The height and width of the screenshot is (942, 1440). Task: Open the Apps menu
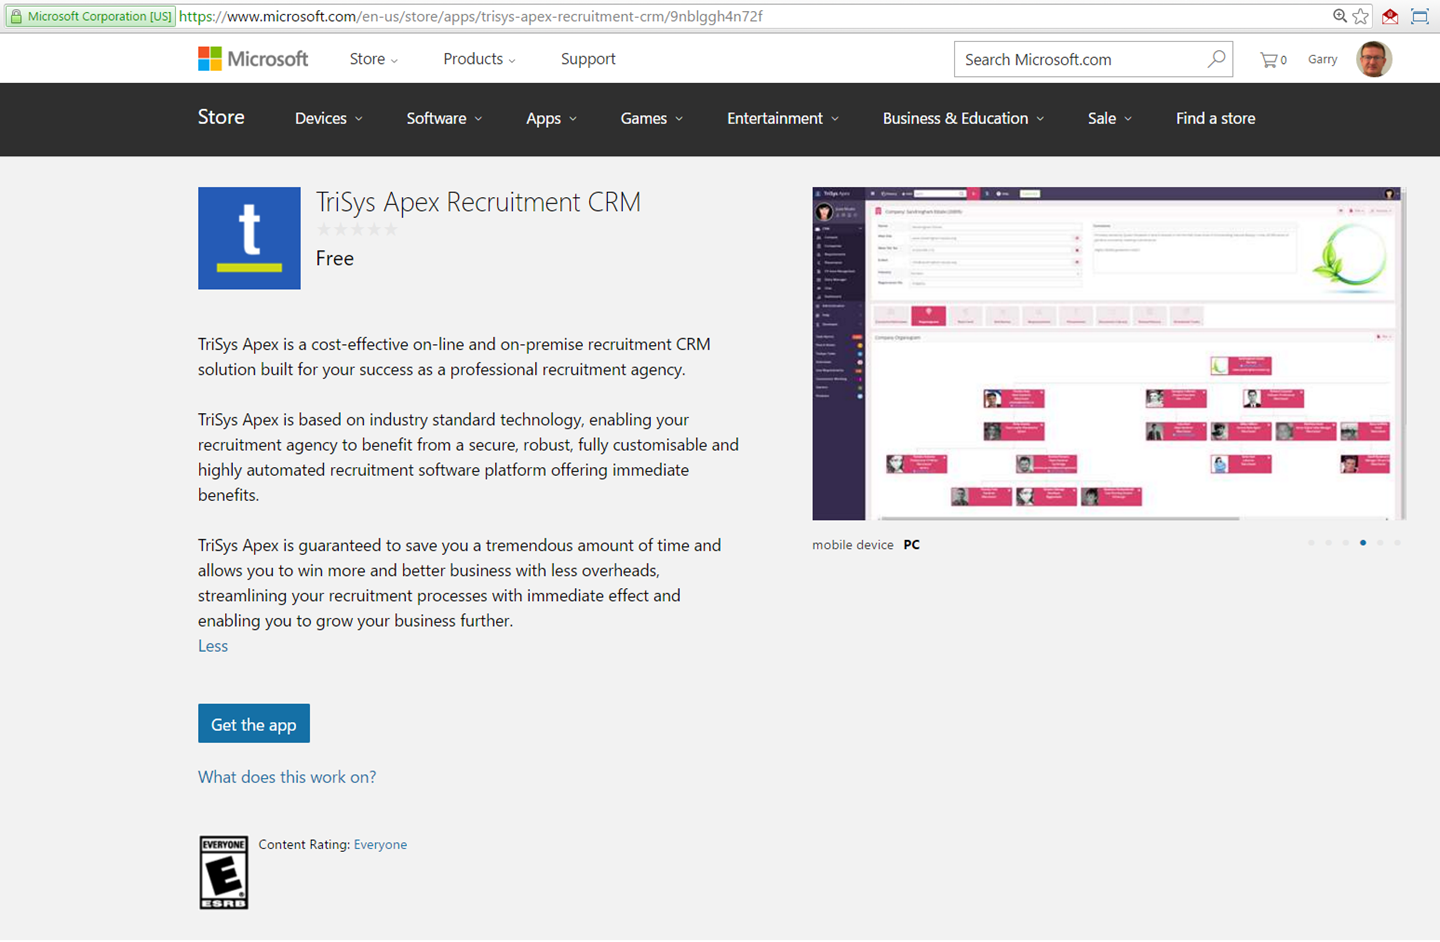click(x=552, y=118)
